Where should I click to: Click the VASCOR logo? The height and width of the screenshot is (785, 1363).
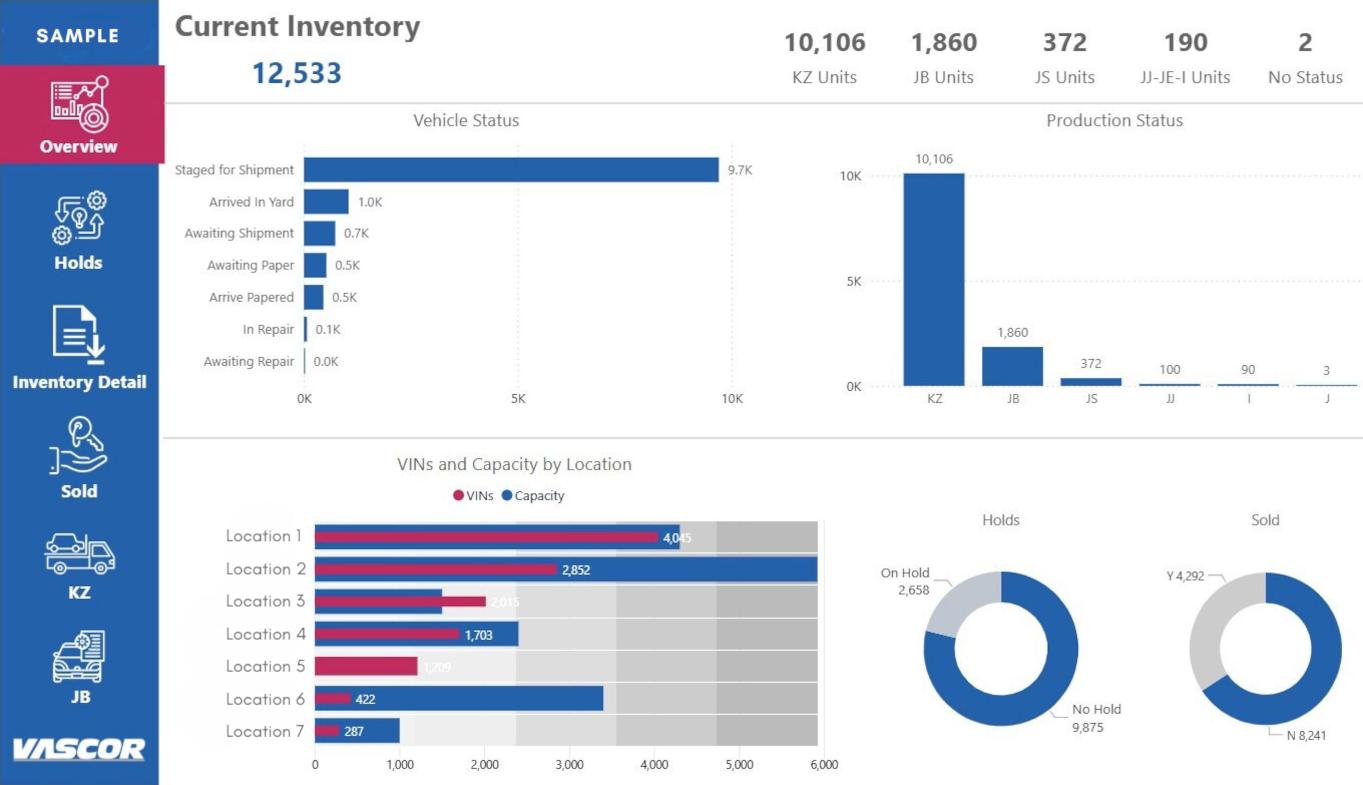coord(79,749)
